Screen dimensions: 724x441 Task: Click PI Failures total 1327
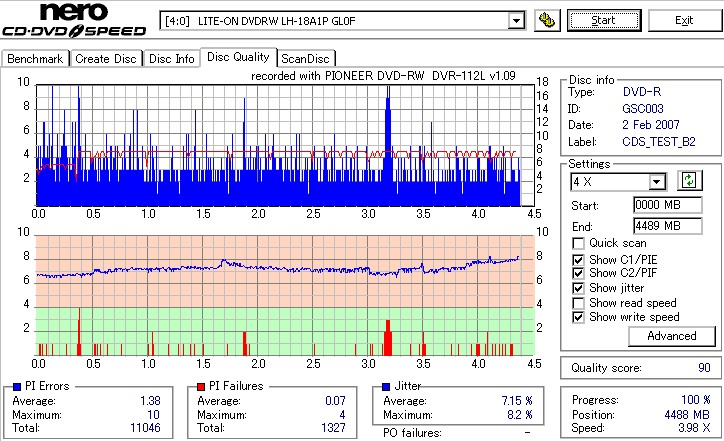click(x=333, y=428)
